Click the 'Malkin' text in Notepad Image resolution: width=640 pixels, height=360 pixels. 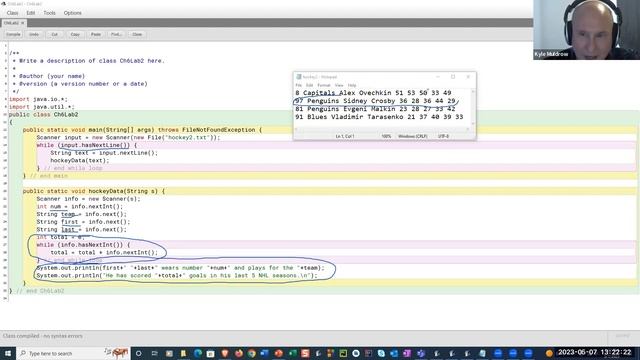(383, 109)
